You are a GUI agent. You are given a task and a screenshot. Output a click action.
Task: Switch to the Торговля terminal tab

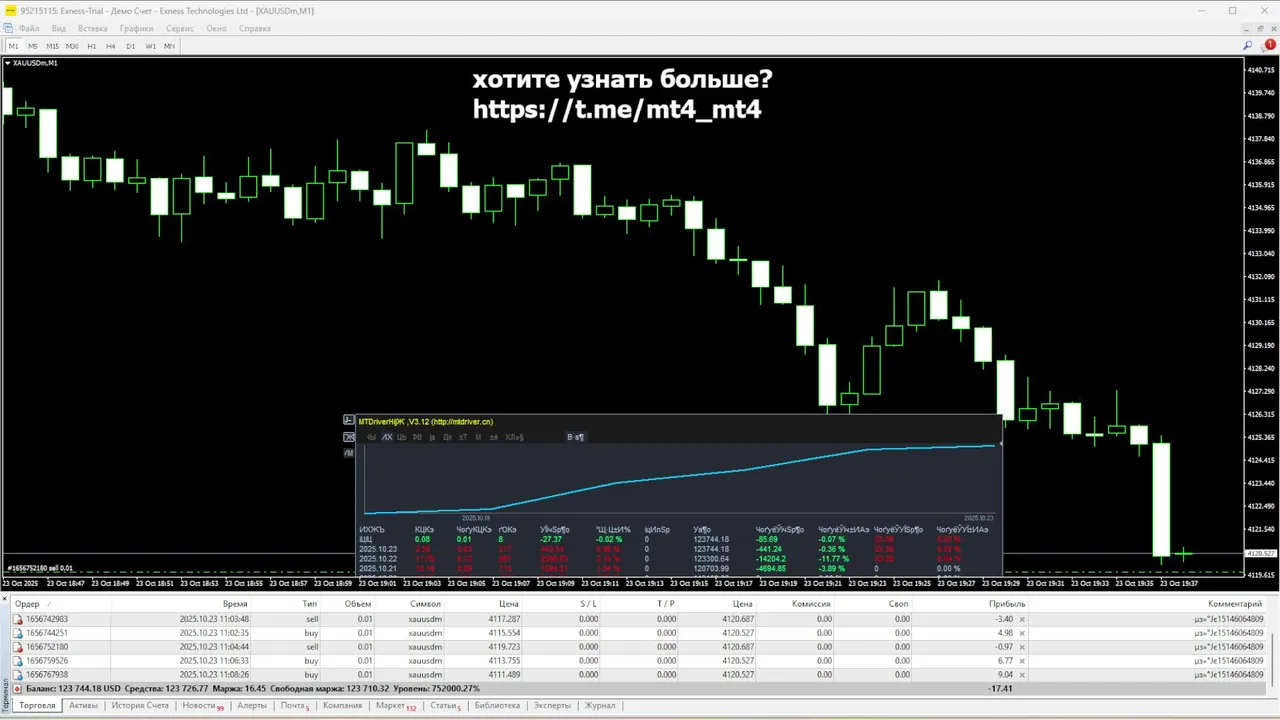click(37, 706)
